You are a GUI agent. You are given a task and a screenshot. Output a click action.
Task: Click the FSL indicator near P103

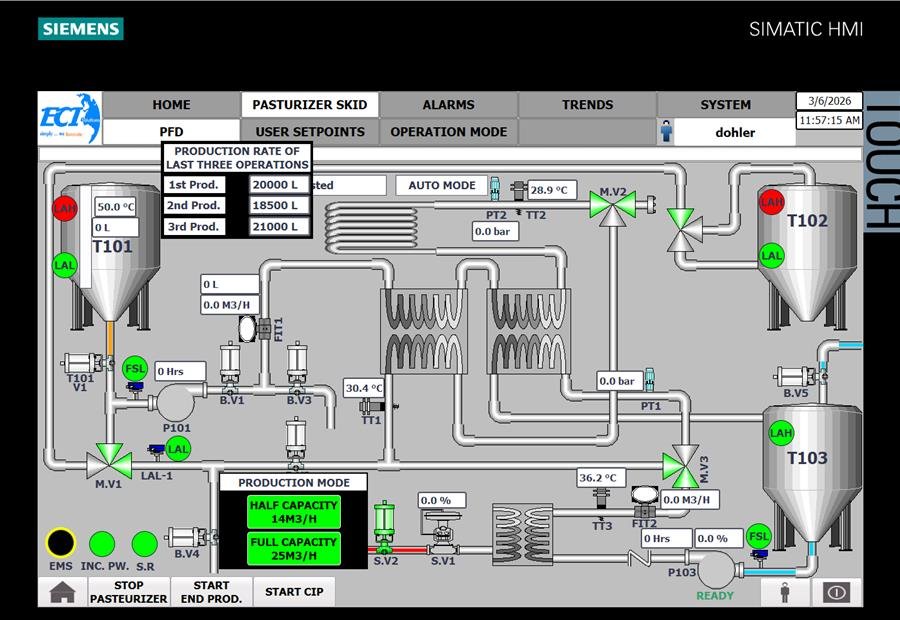pos(758,536)
